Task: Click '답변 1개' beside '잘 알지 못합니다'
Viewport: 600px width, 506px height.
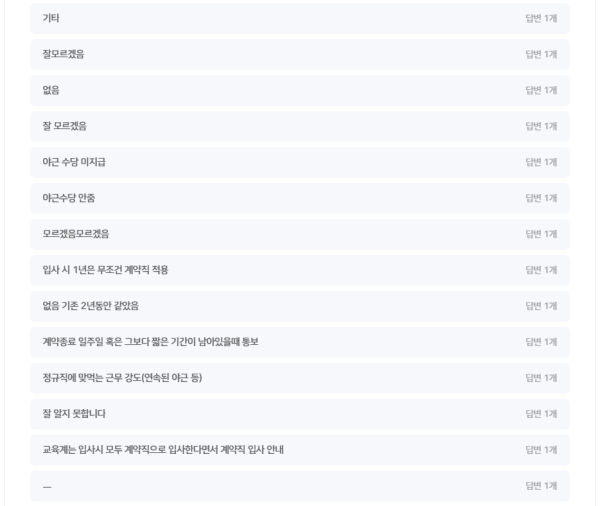Action: (541, 414)
